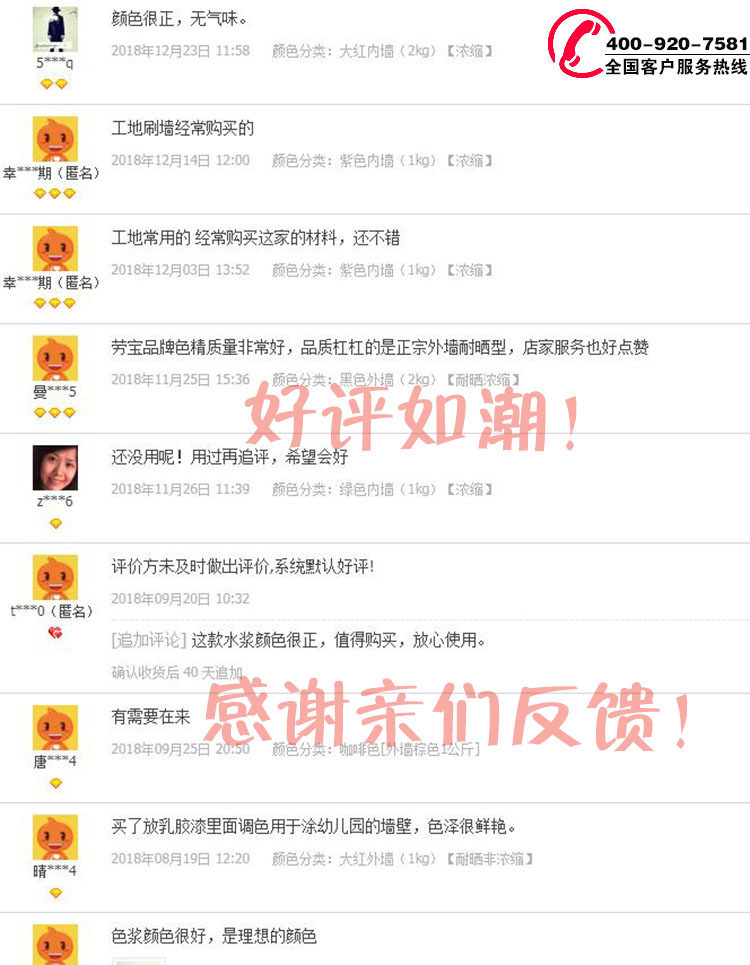
Task: Click the 工地刷墙经常购买的 review
Action: coord(183,128)
